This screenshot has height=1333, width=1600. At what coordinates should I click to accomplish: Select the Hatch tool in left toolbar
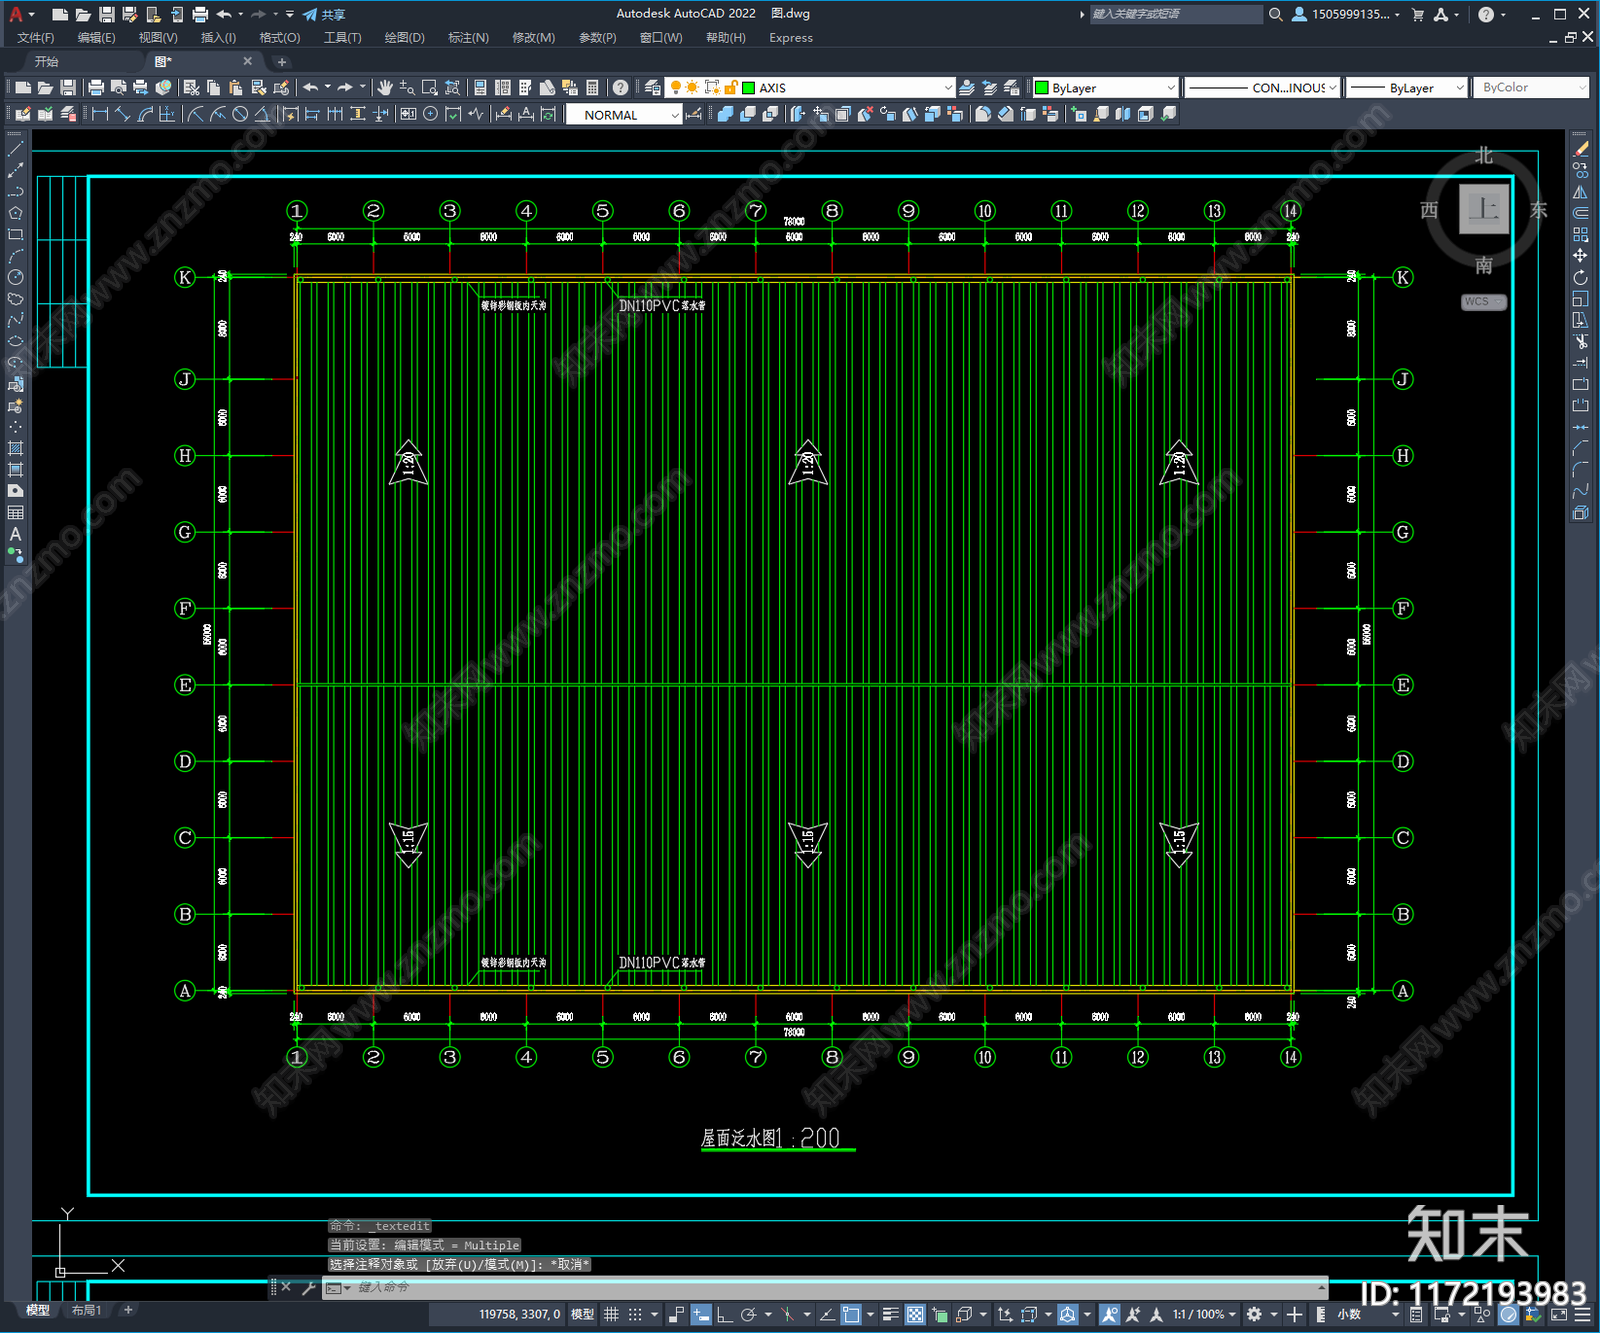point(15,448)
